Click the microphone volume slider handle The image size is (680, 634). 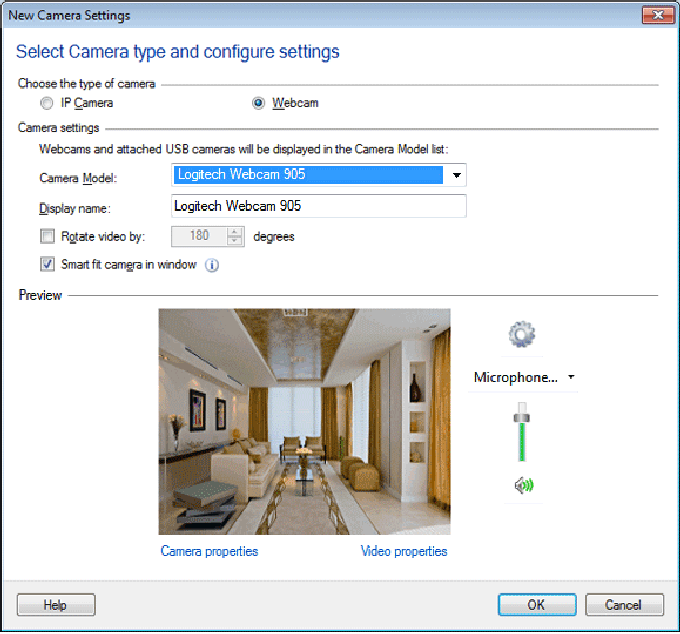(521, 416)
